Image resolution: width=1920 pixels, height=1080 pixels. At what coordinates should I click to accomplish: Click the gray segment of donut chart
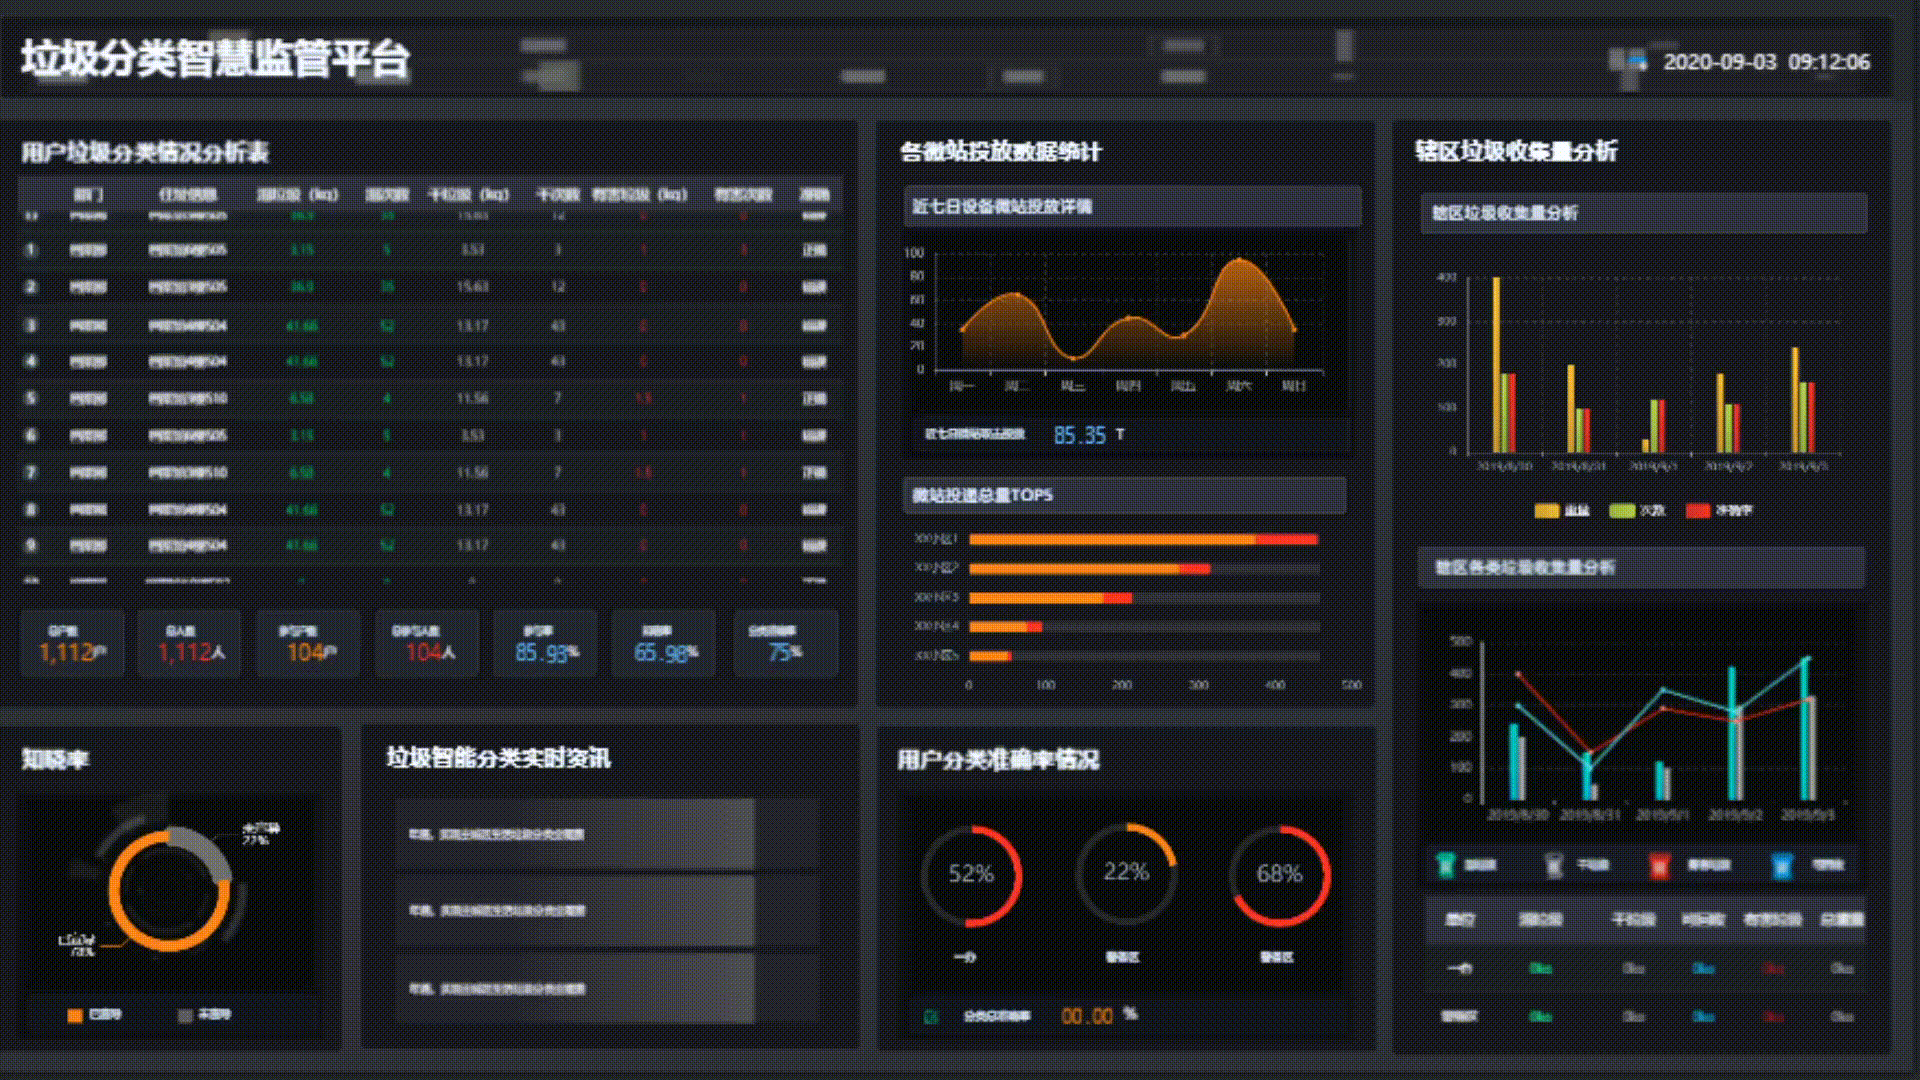point(205,848)
